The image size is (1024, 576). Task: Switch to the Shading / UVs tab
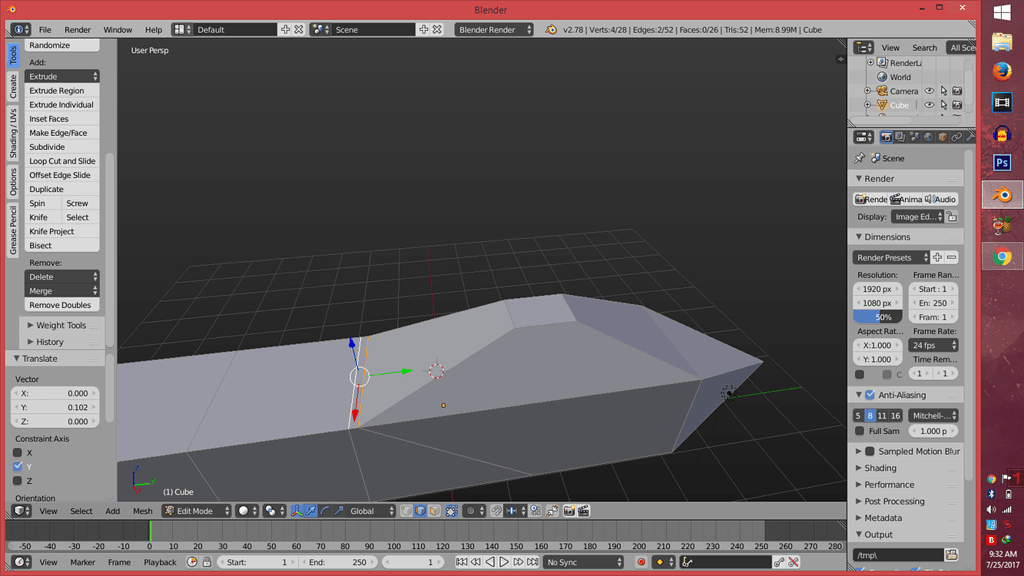13,133
